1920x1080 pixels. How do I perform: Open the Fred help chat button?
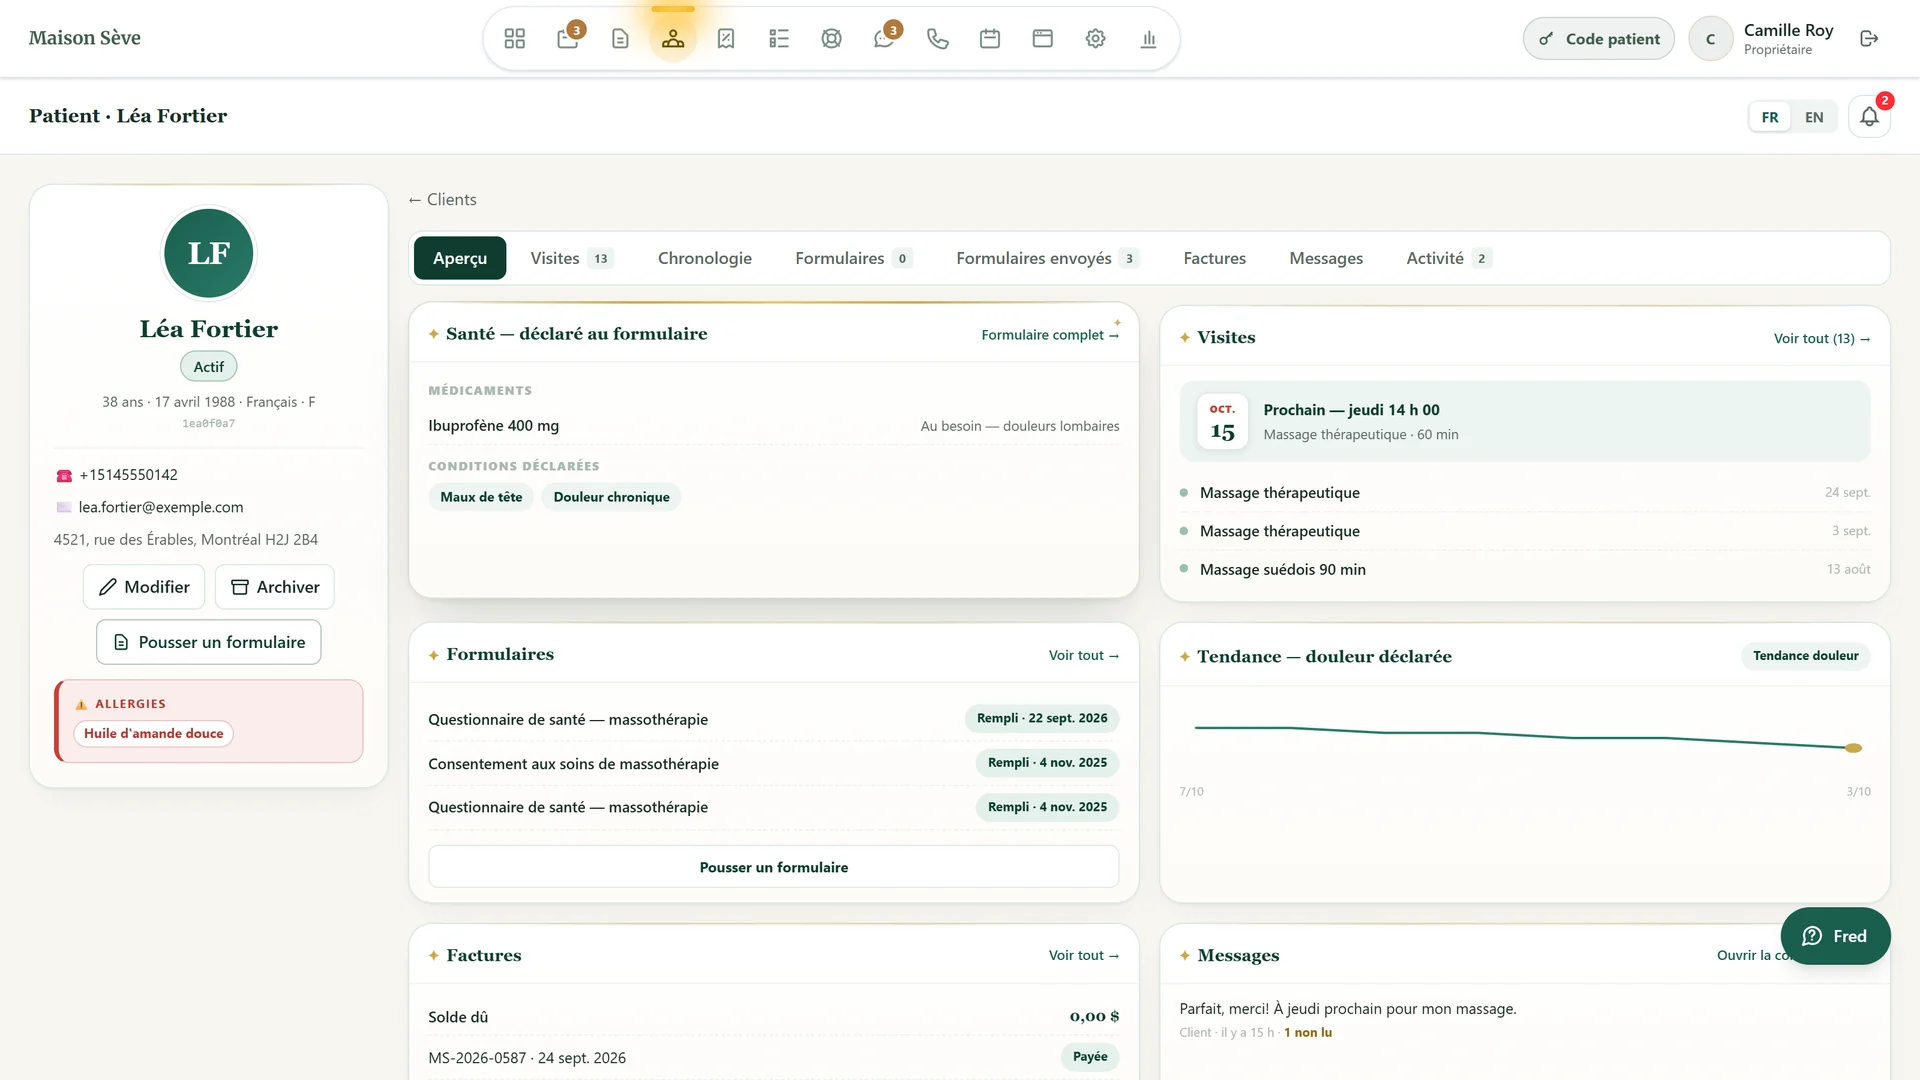1835,936
